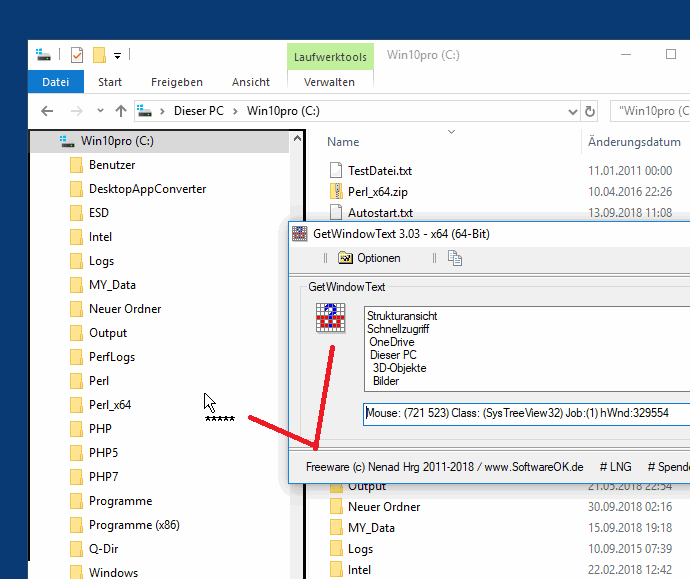
Task: Open the Datei ribbon tab
Action: coord(55,82)
